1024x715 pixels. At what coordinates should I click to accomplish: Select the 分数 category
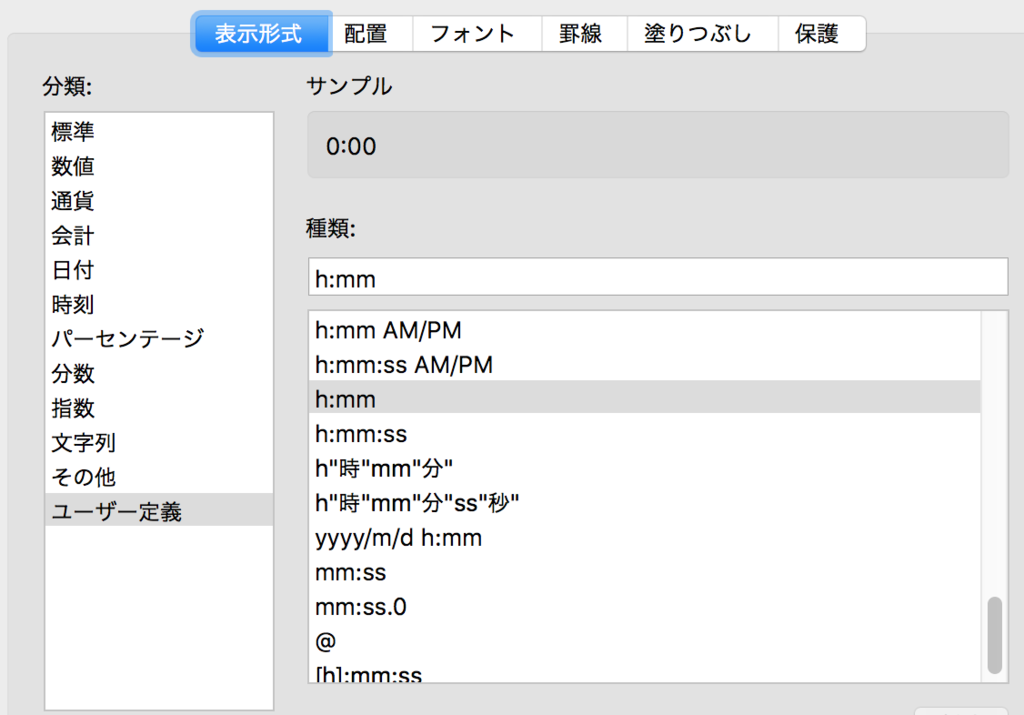(159, 373)
